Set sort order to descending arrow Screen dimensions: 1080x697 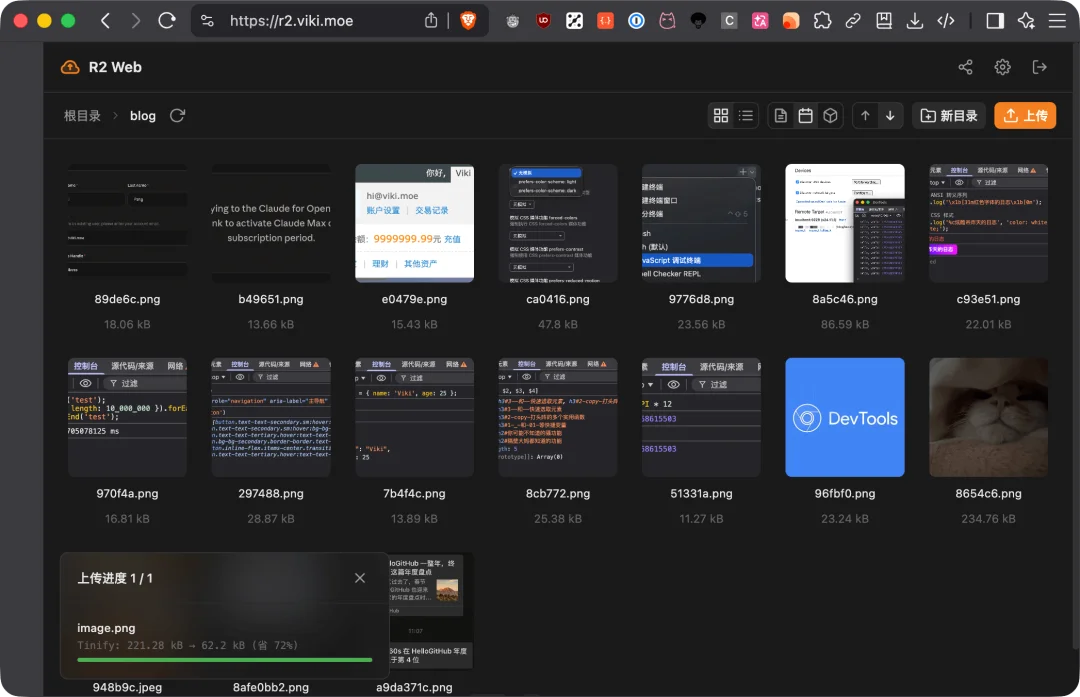(890, 116)
